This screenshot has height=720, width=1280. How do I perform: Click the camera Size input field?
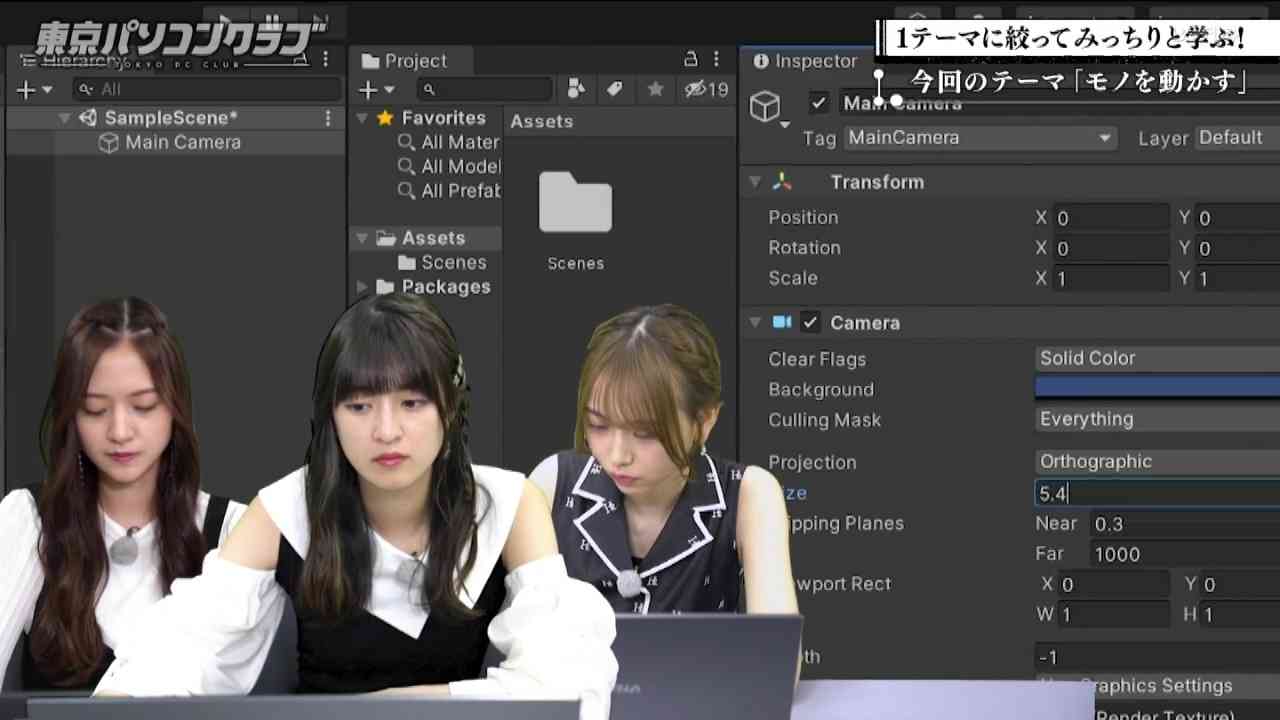[x=1157, y=493]
